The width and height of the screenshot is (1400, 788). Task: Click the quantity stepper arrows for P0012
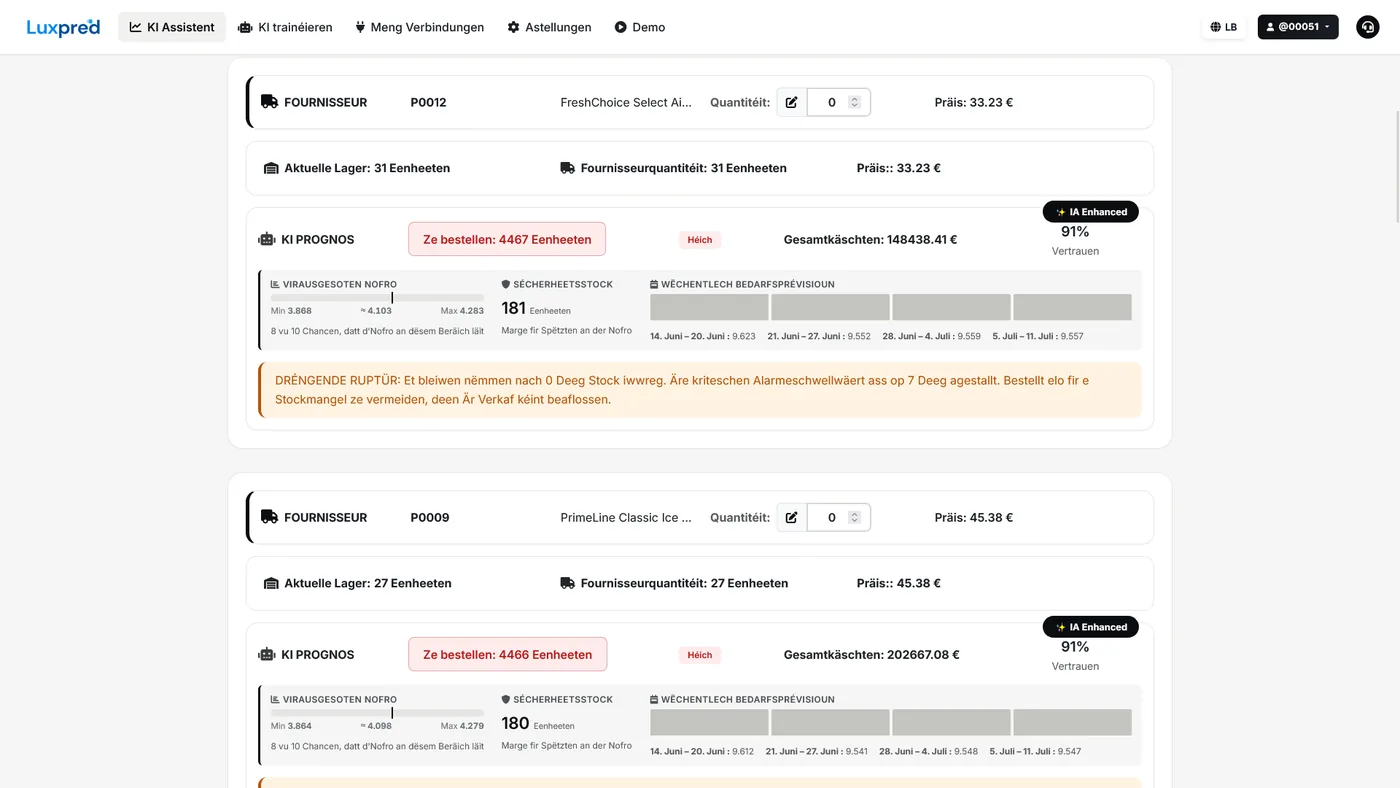[x=854, y=102]
